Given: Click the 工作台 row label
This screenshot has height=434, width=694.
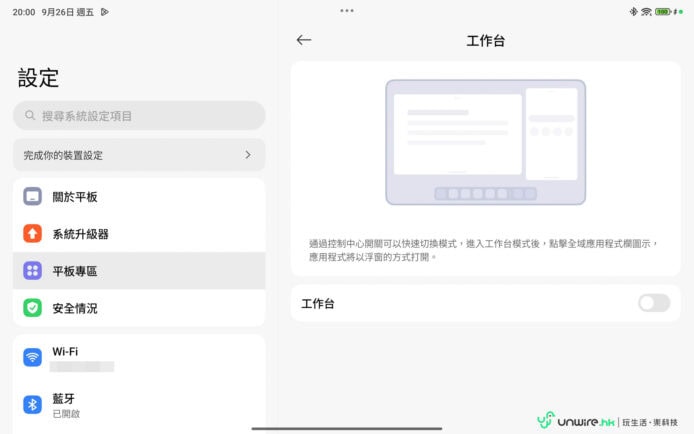Looking at the screenshot, I should coord(318,303).
